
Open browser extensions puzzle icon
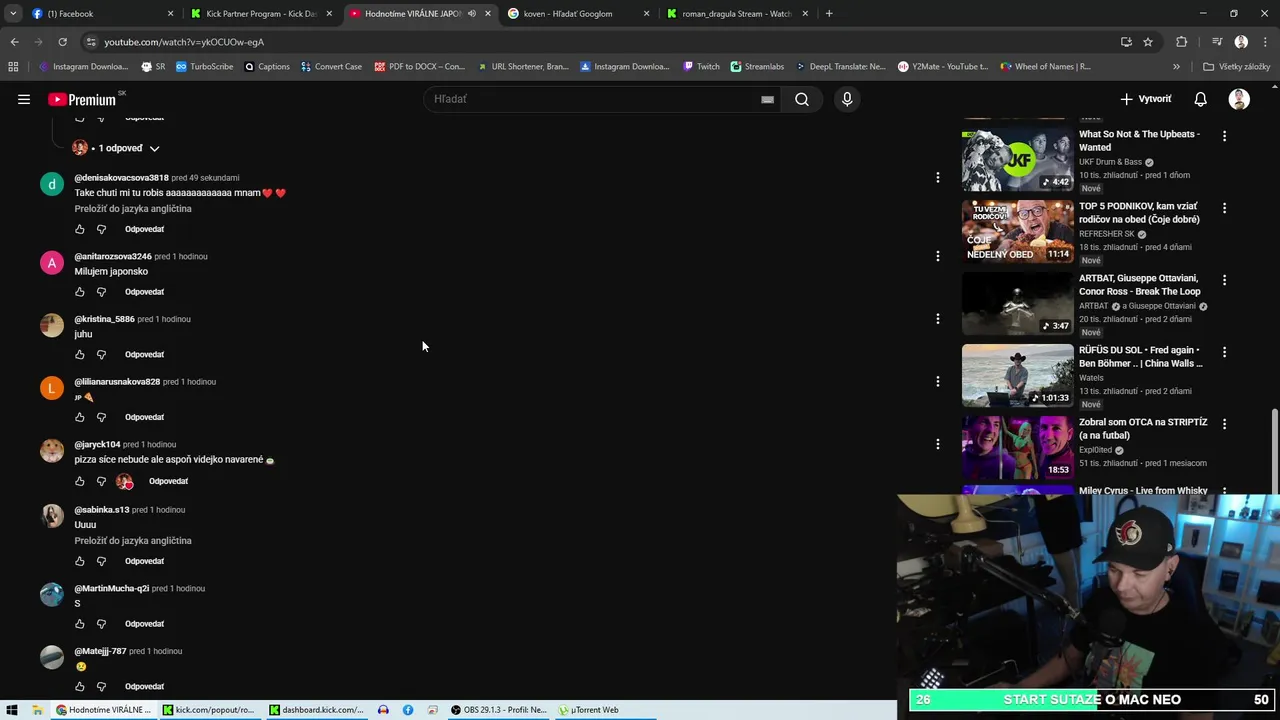coord(1182,42)
